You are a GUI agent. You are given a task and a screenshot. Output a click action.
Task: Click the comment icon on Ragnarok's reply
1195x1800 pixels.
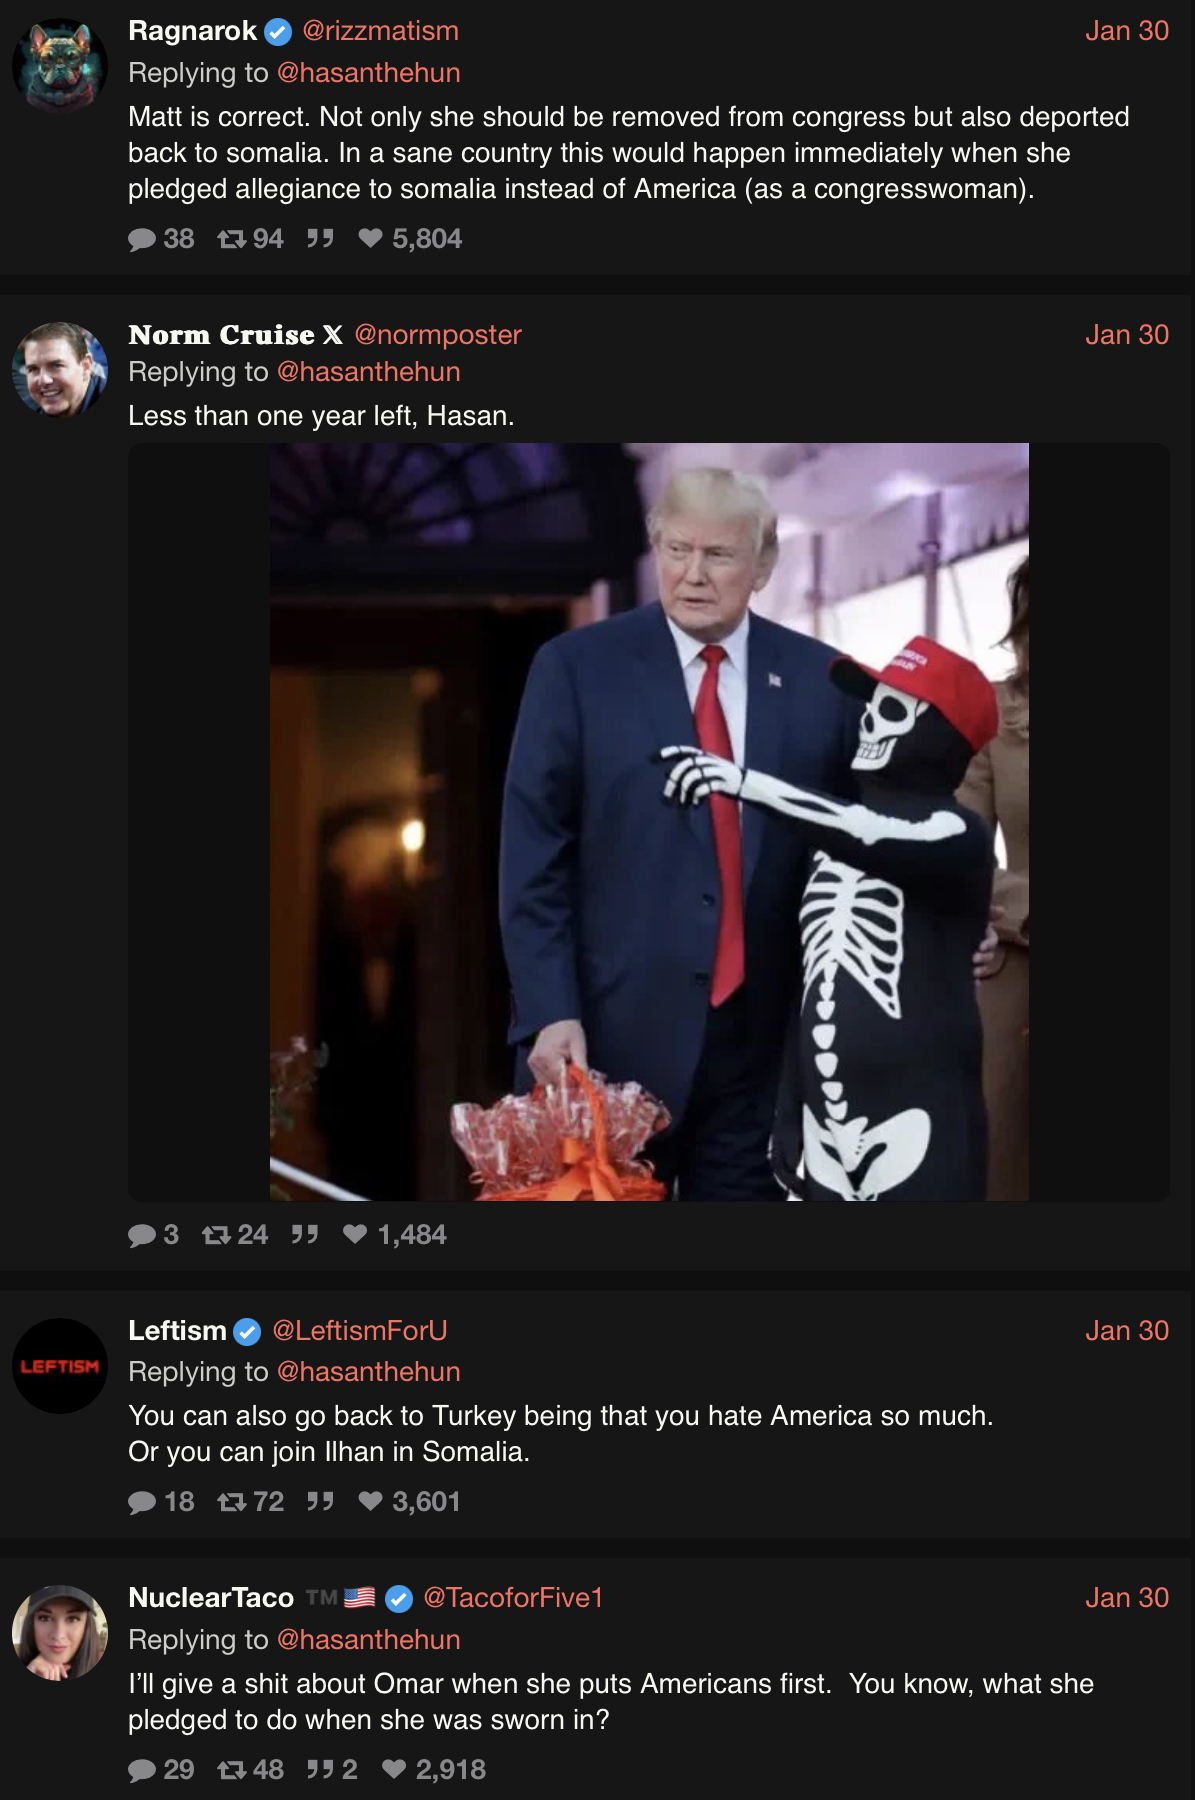click(142, 239)
